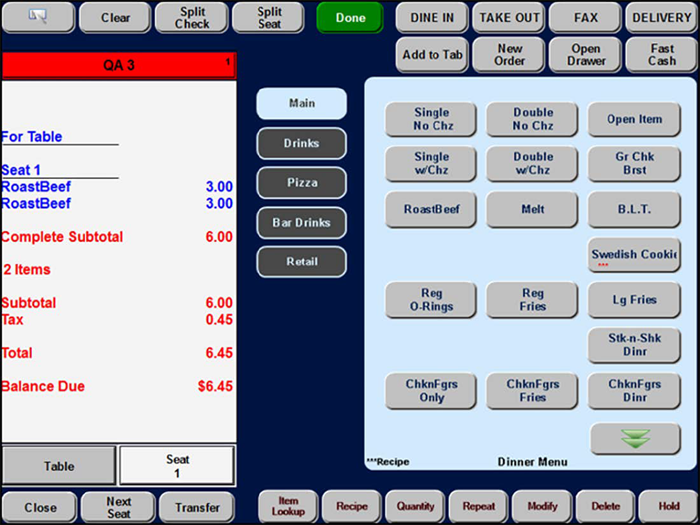The width and height of the screenshot is (700, 525).
Task: Open the Pizza category
Action: (301, 183)
